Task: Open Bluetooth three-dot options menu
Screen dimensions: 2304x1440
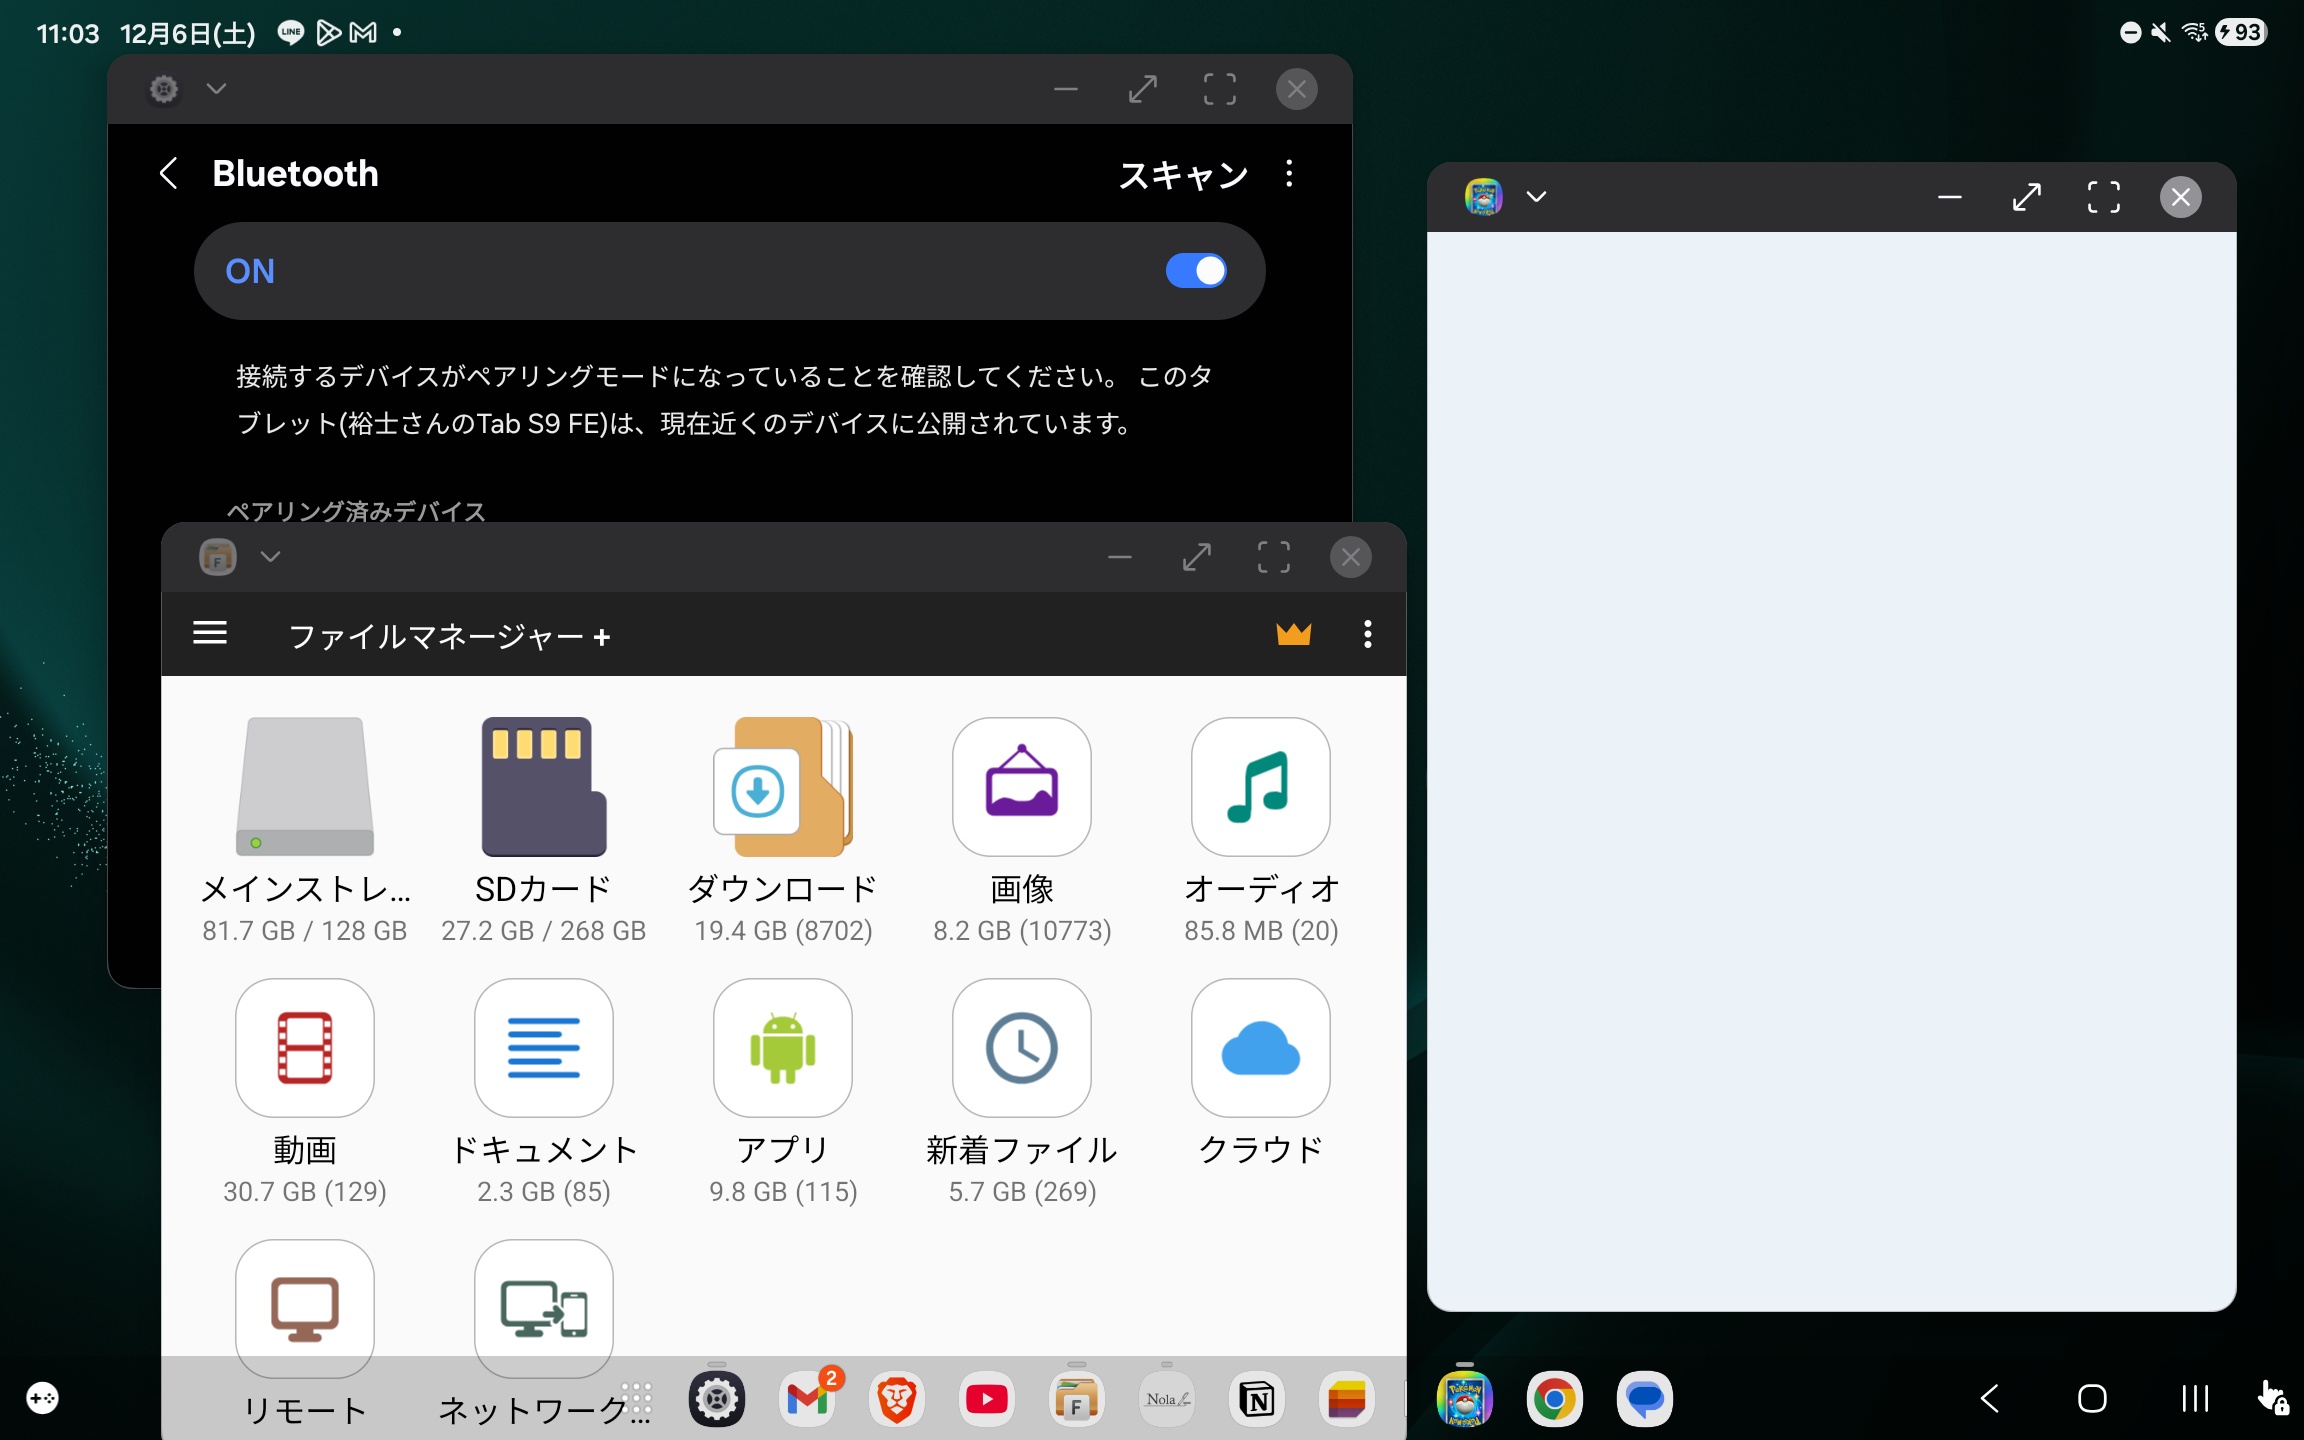Action: click(x=1289, y=174)
